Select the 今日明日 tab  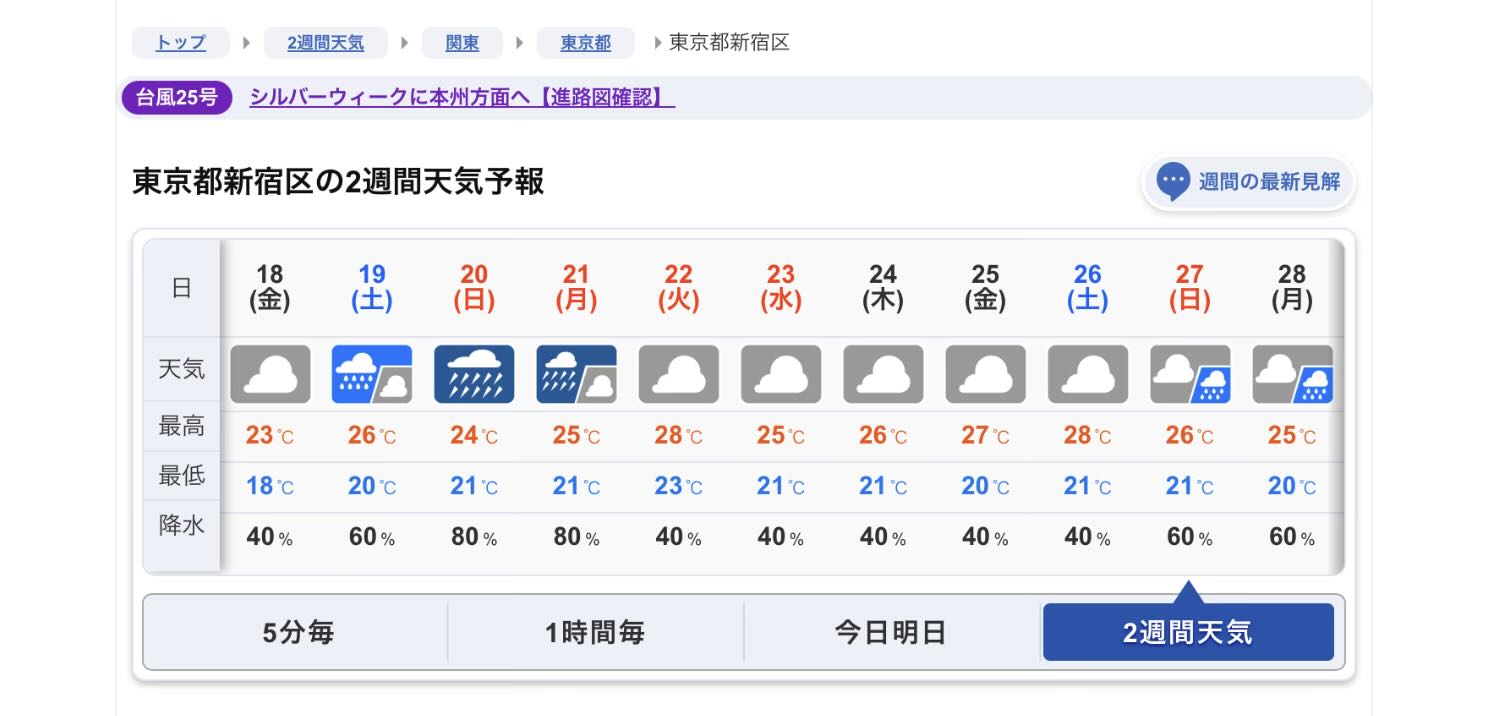[891, 632]
